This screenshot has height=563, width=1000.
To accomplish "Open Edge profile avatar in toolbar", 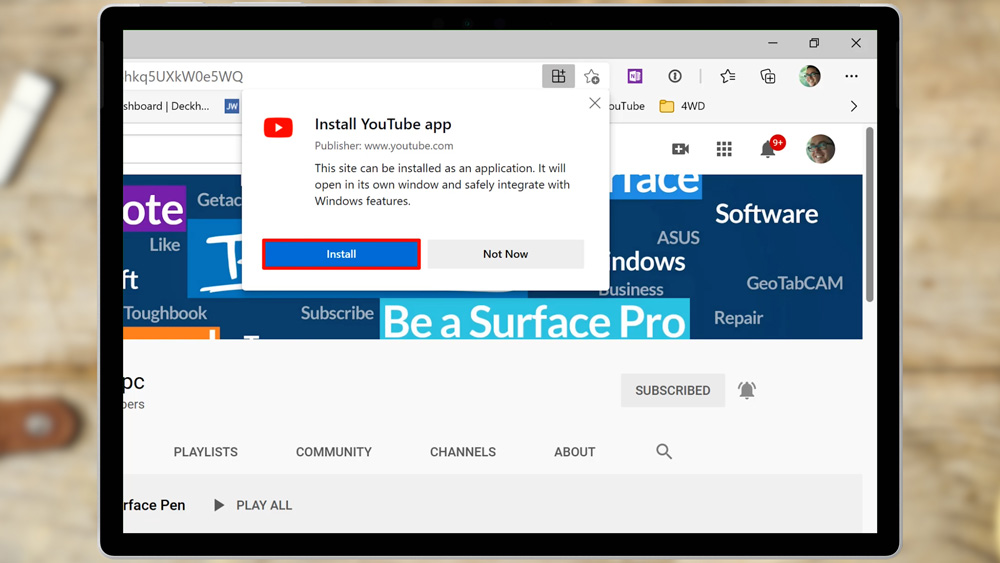I will tap(809, 76).
